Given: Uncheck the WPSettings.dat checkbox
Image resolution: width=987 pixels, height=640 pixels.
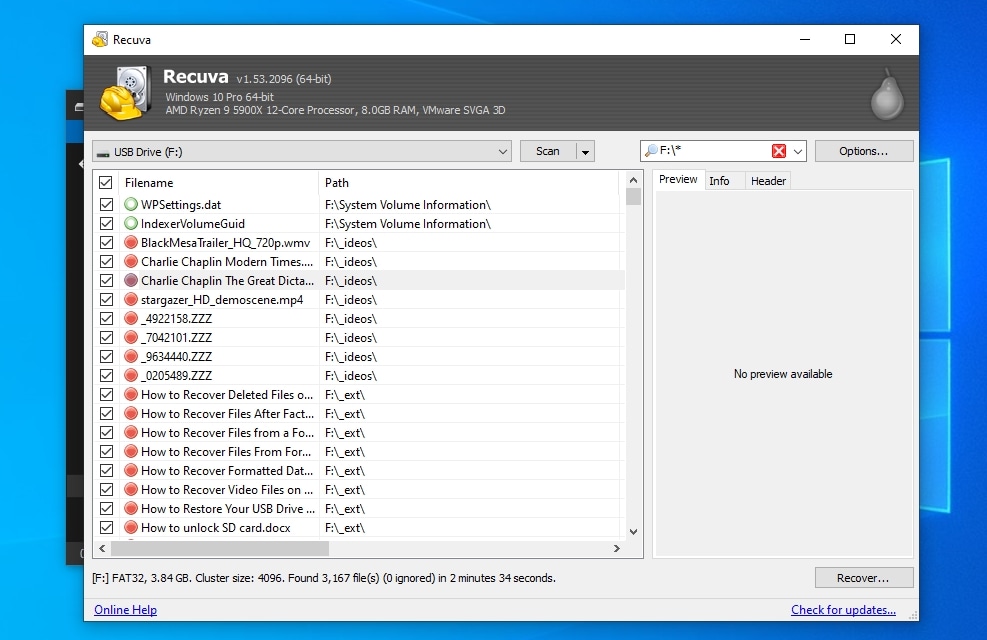Looking at the screenshot, I should (x=106, y=205).
